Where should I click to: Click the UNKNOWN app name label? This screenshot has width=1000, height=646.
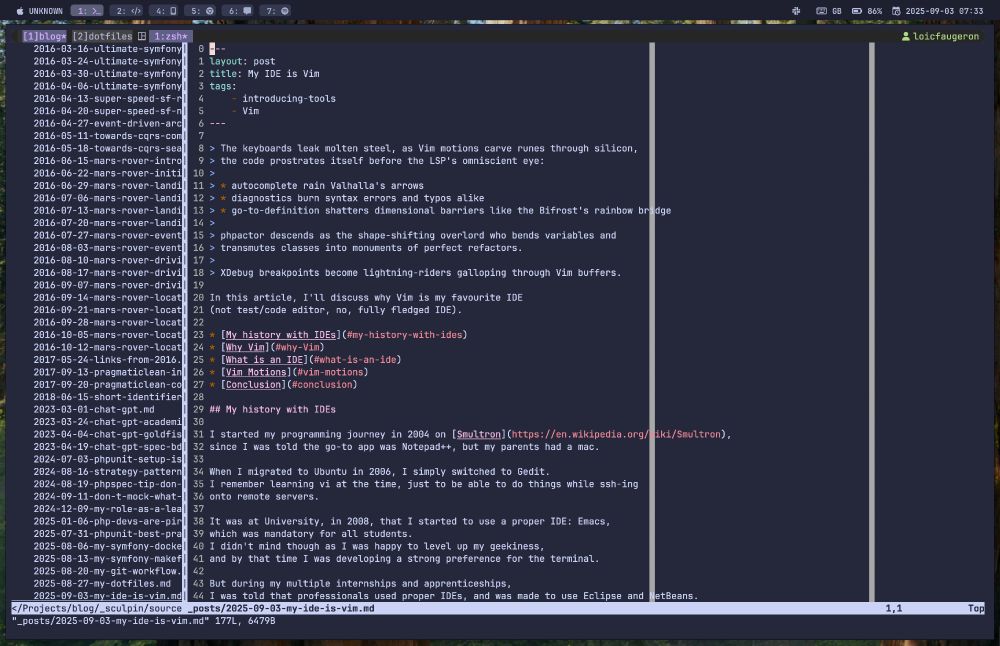[45, 11]
